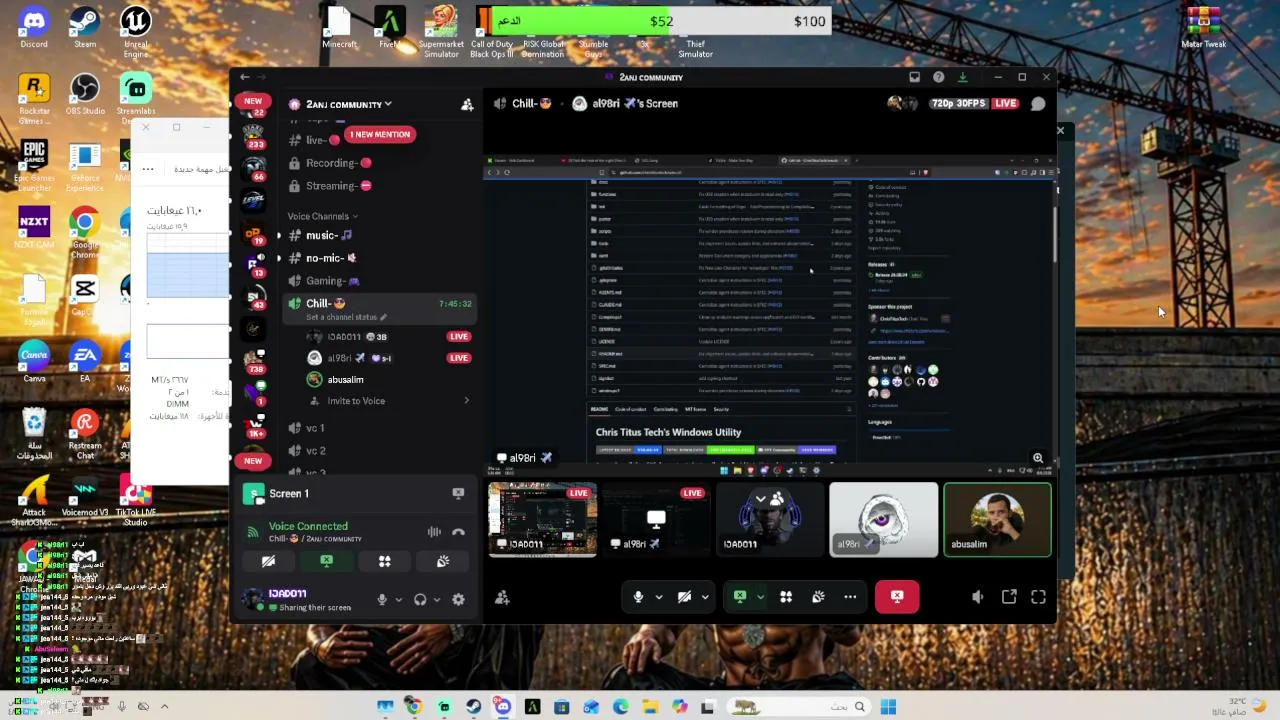Viewport: 1280px width, 720px height.
Task: Open noise suppression waveform icon
Action: pyautogui.click(x=434, y=532)
